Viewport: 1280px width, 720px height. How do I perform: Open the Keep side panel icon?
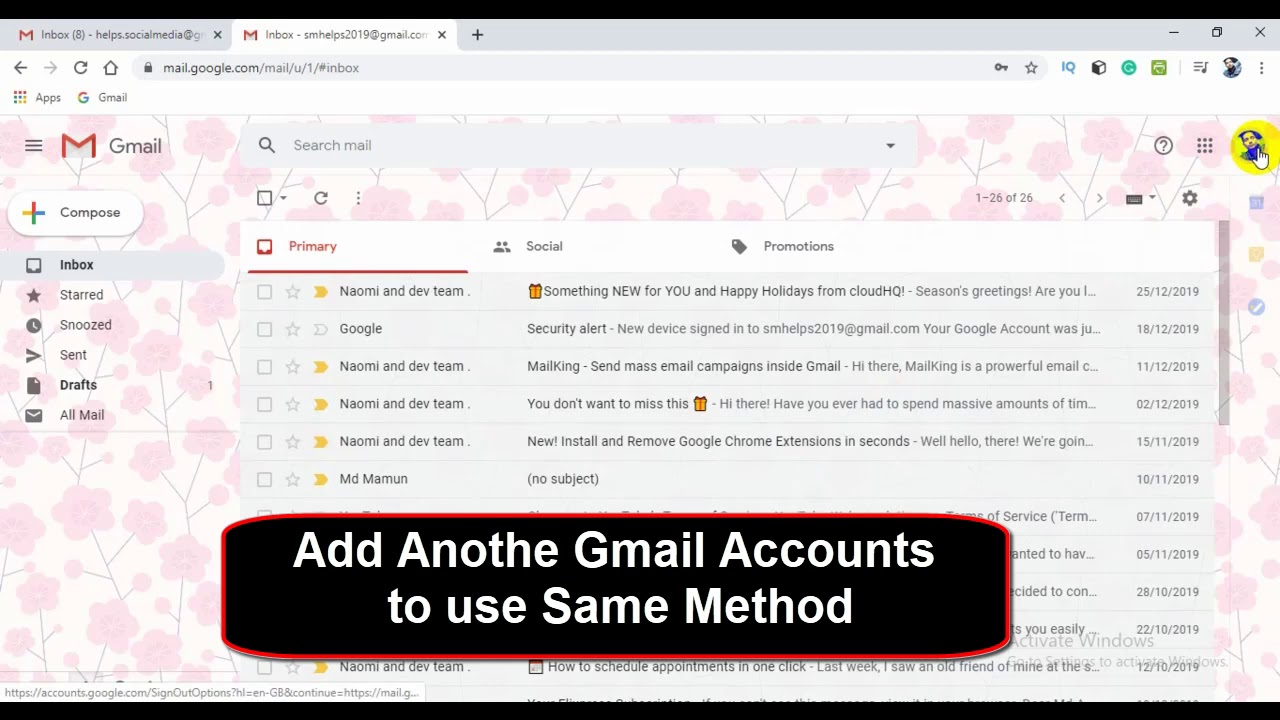(1256, 255)
